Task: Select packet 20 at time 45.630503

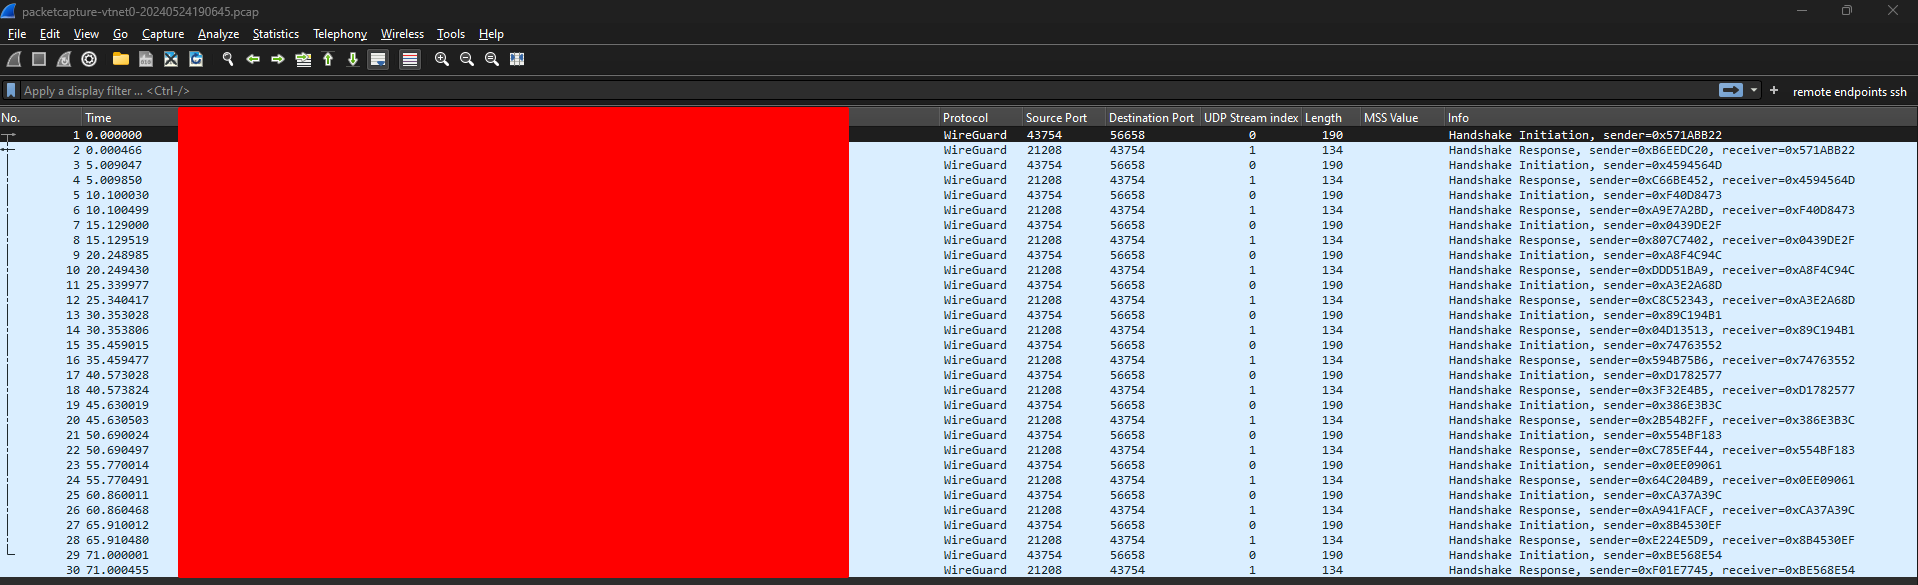Action: pos(959,420)
